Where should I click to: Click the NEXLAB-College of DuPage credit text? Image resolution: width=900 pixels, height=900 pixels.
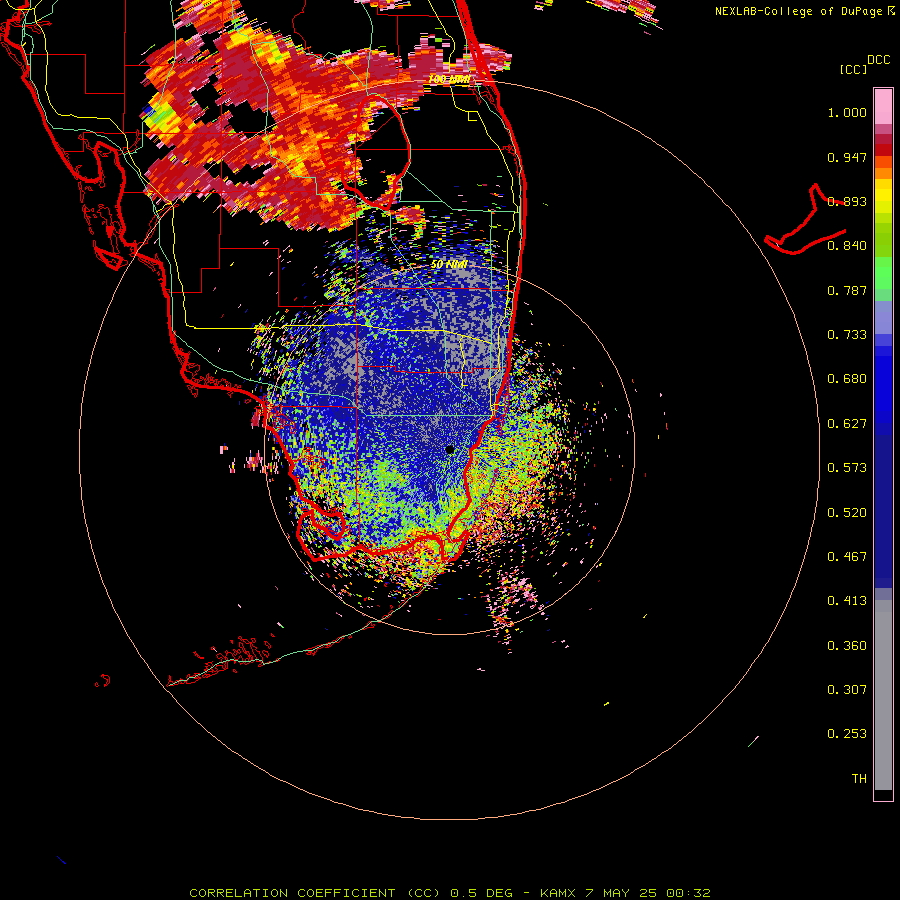pyautogui.click(x=798, y=11)
